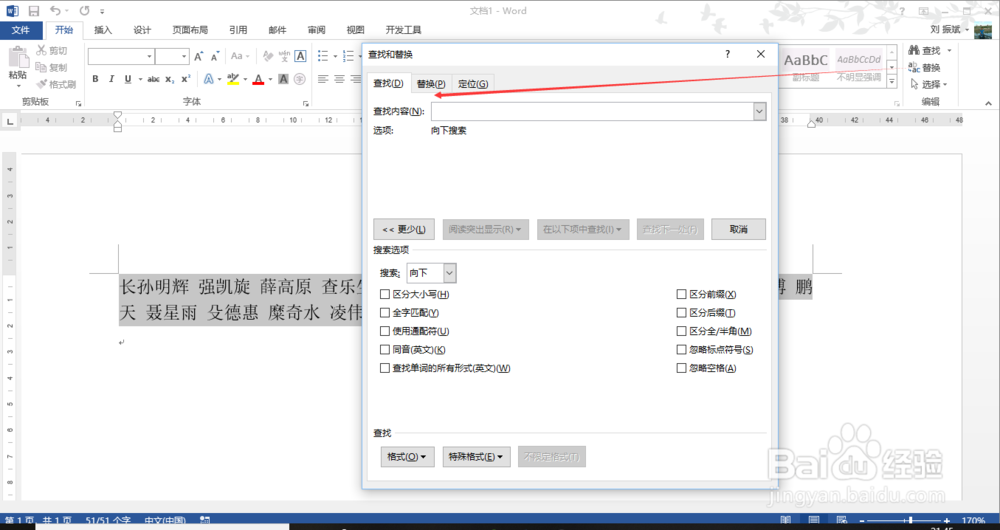Image resolution: width=1000 pixels, height=530 pixels.
Task: Click the << 更少(L) button
Action: tap(404, 229)
